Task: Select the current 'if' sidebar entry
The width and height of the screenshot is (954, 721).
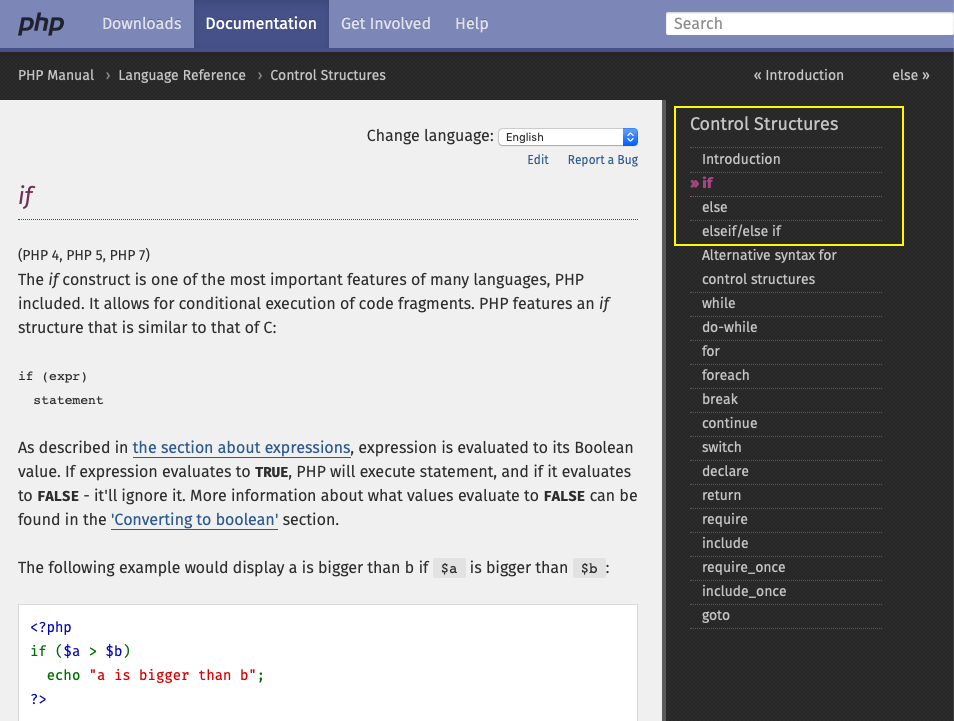Action: point(707,183)
